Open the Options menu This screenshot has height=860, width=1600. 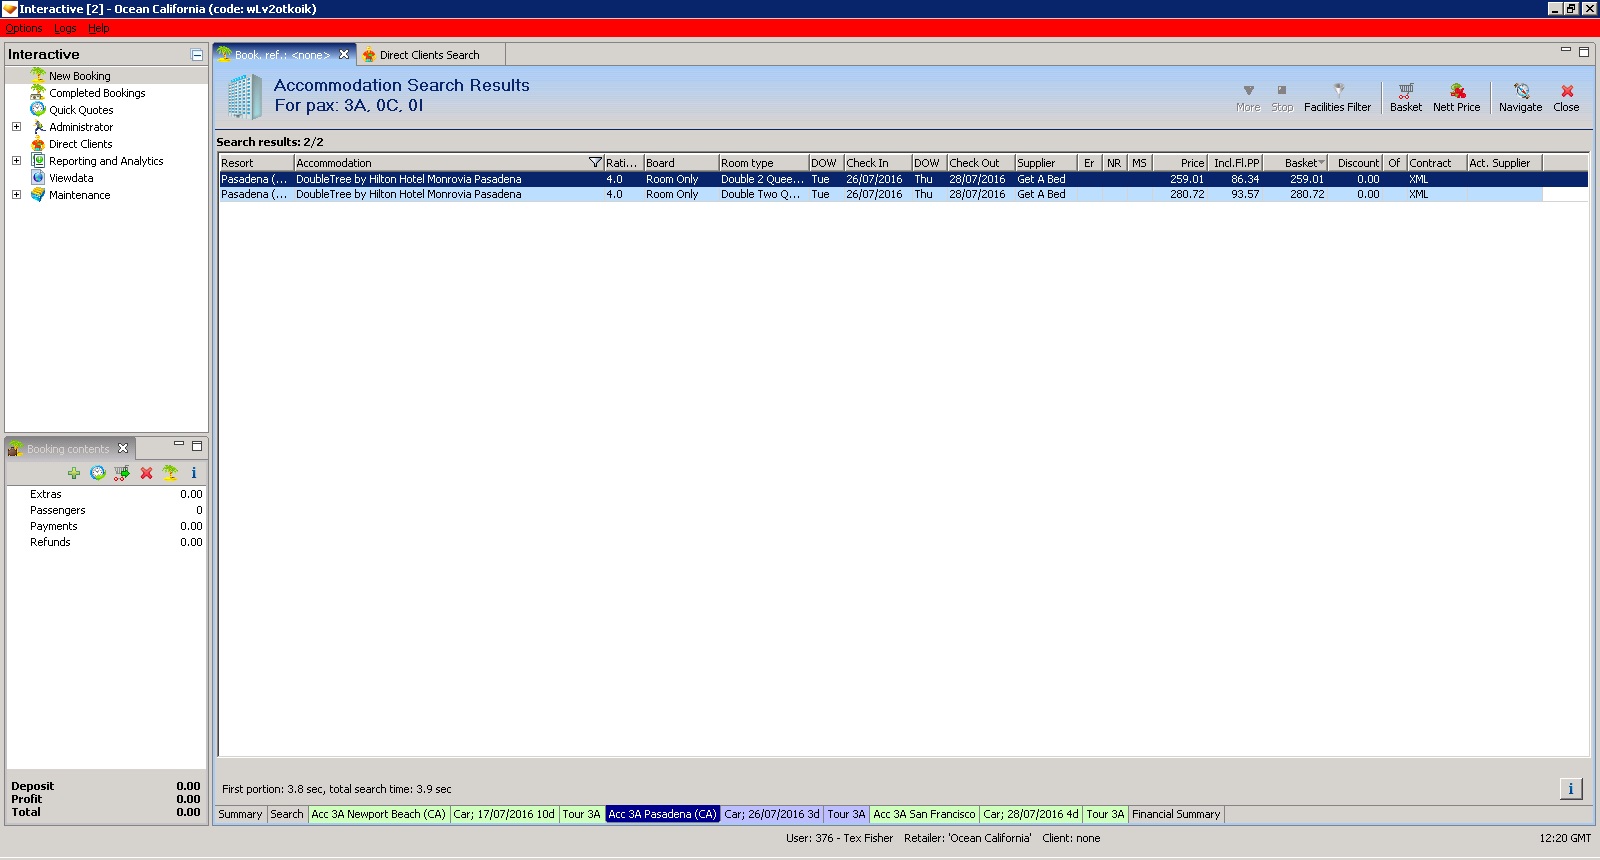coord(24,28)
